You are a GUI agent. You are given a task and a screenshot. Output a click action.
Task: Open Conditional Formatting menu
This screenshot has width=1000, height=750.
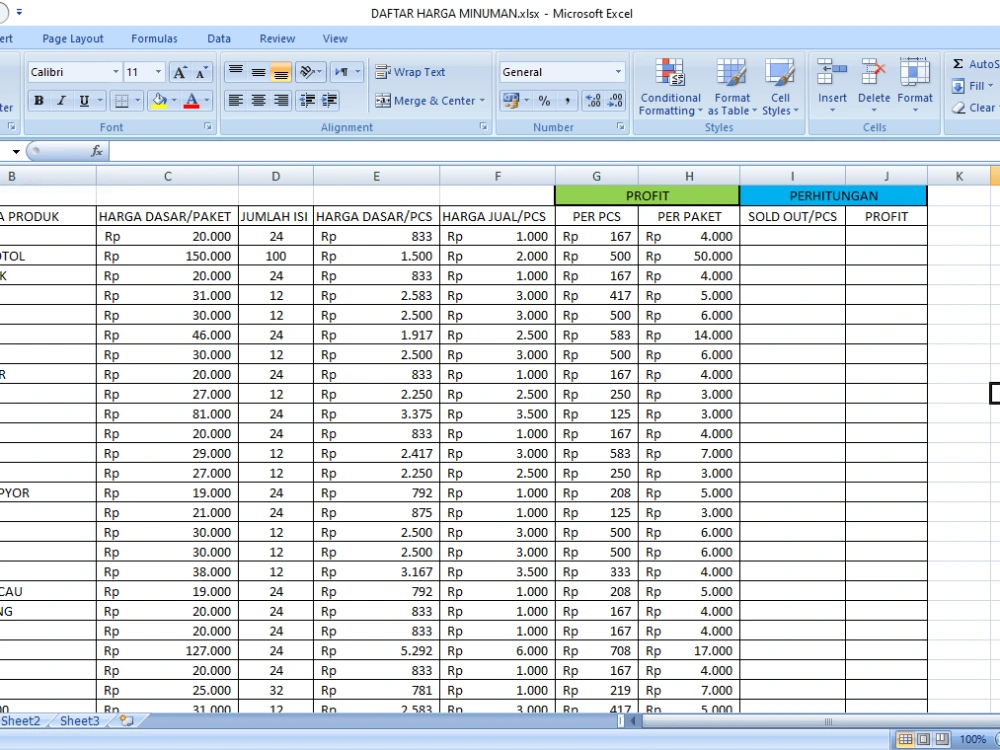(x=670, y=87)
